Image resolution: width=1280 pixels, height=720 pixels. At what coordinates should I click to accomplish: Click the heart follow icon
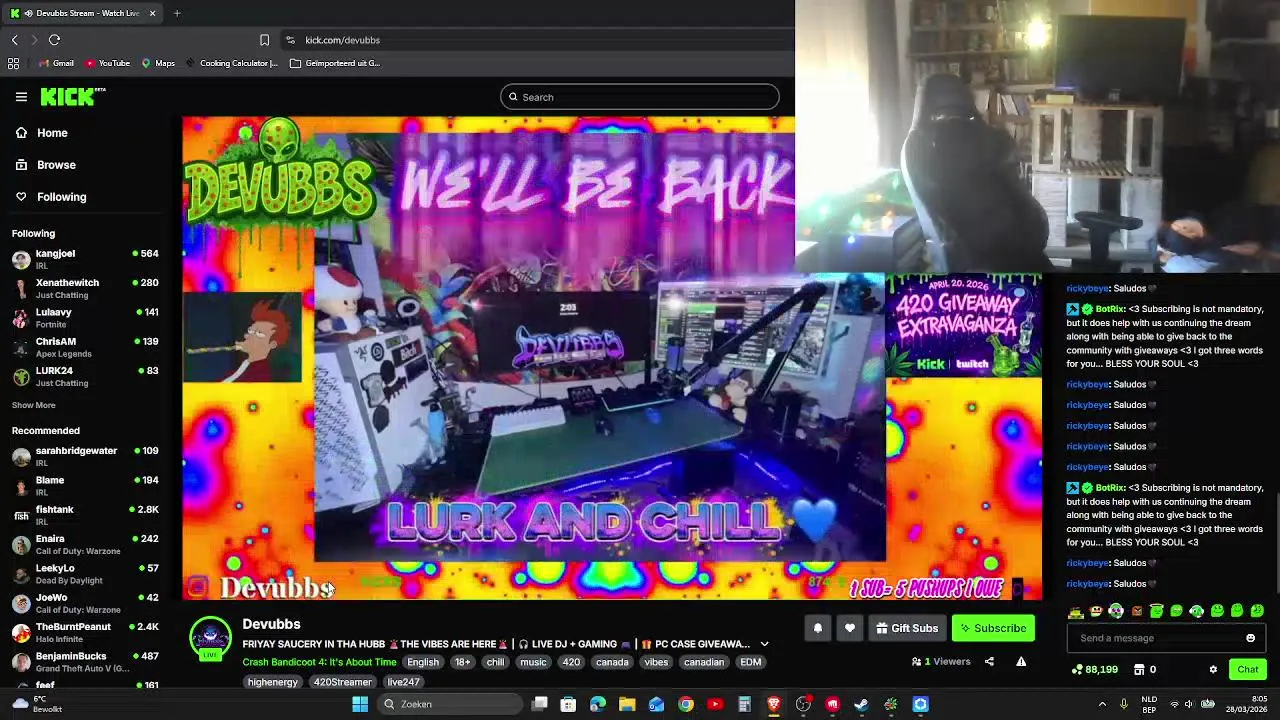pyautogui.click(x=849, y=628)
